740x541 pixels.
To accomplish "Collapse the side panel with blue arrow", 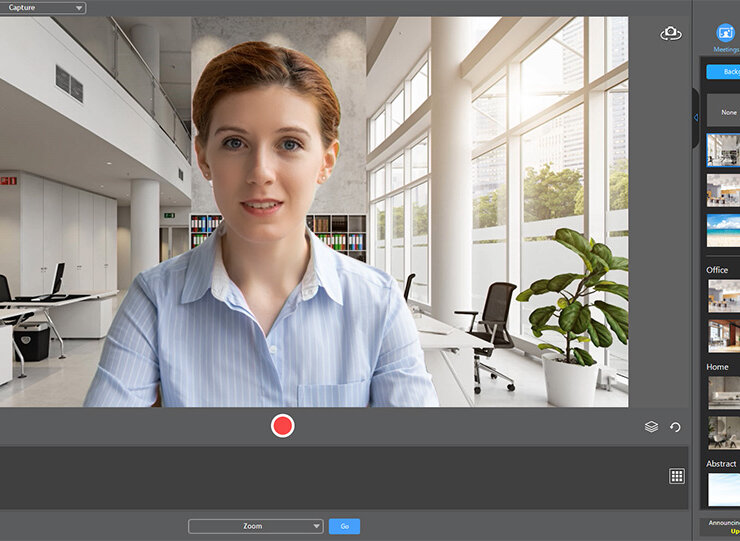I will [x=696, y=118].
